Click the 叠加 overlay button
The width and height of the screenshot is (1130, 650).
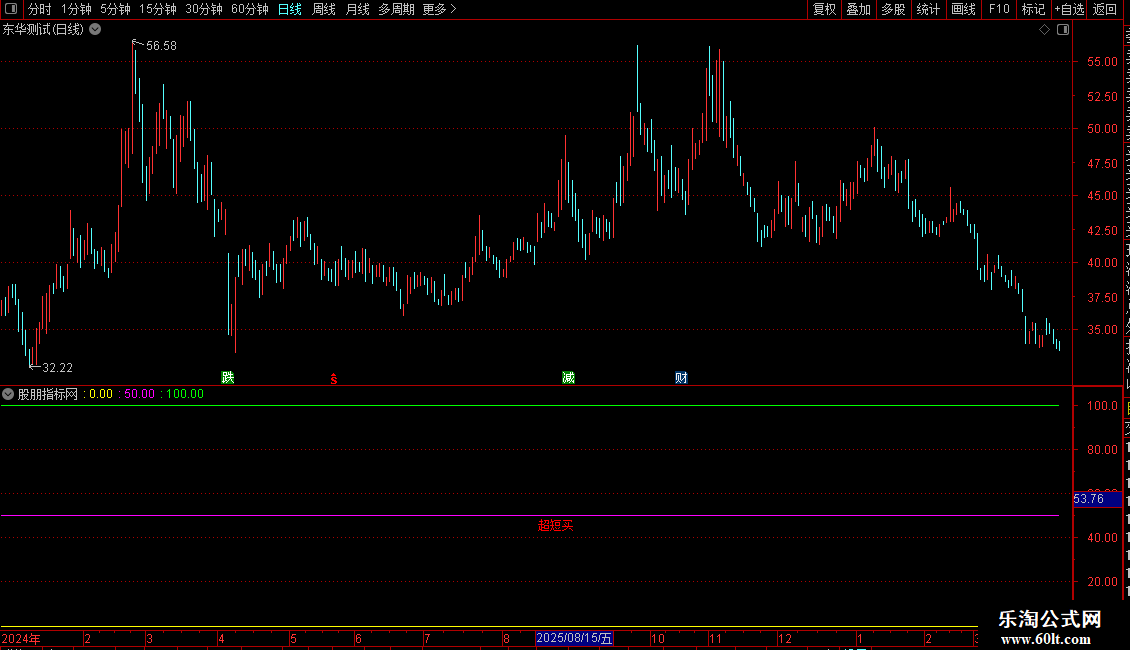[x=858, y=9]
